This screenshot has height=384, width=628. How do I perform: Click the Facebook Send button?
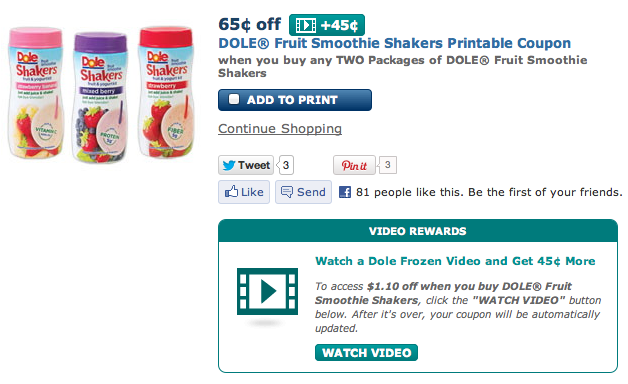(303, 192)
